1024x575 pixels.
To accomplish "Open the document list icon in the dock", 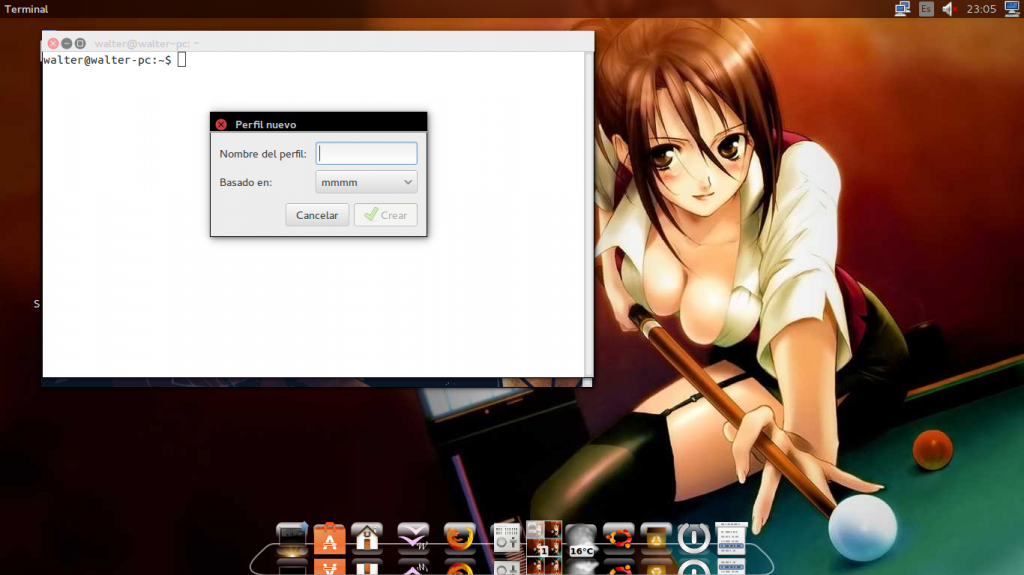I will [x=731, y=538].
